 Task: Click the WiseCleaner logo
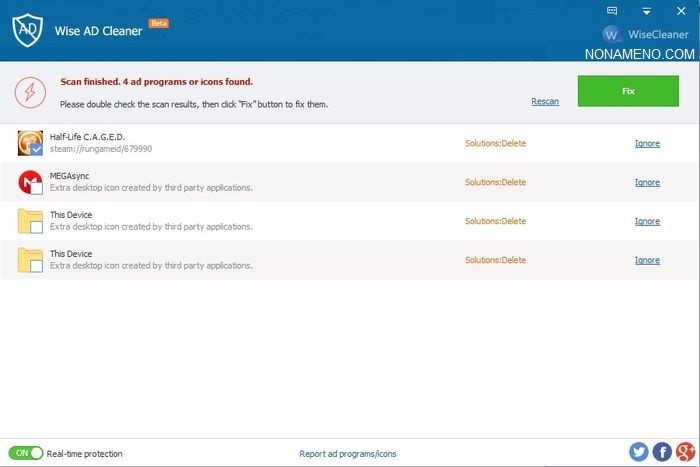[612, 35]
